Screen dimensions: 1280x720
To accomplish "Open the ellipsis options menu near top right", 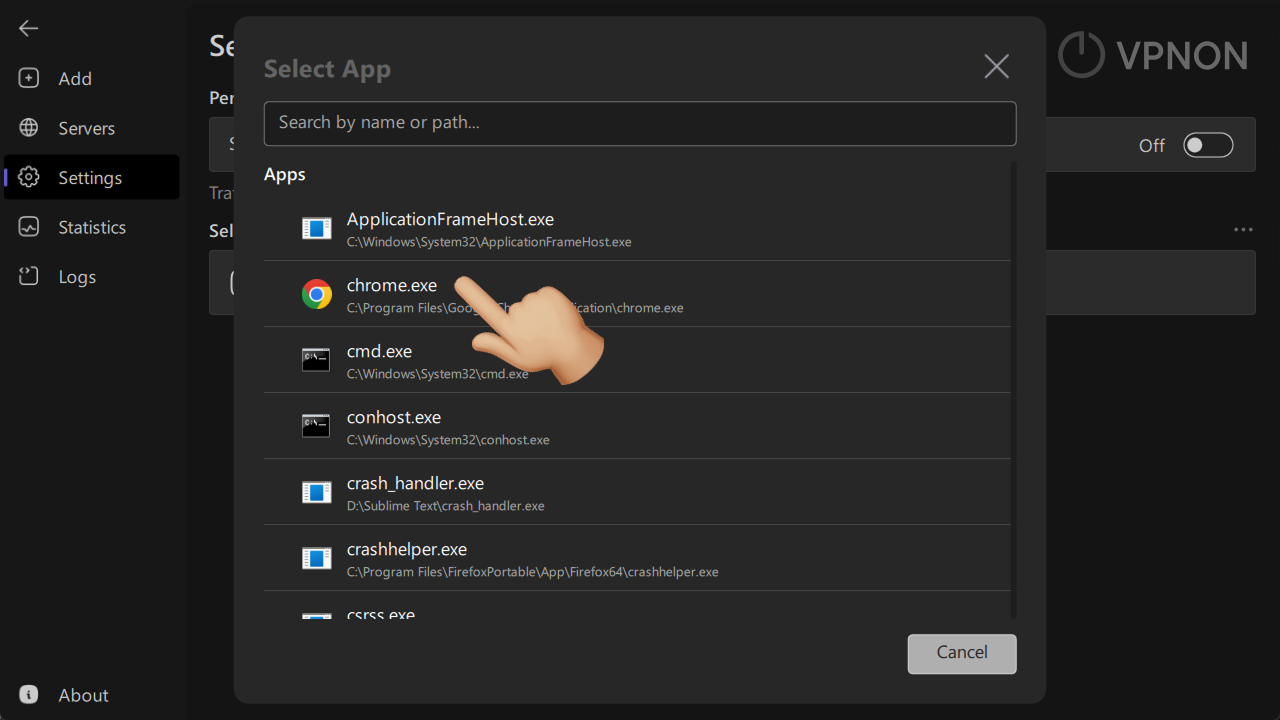I will [1242, 229].
